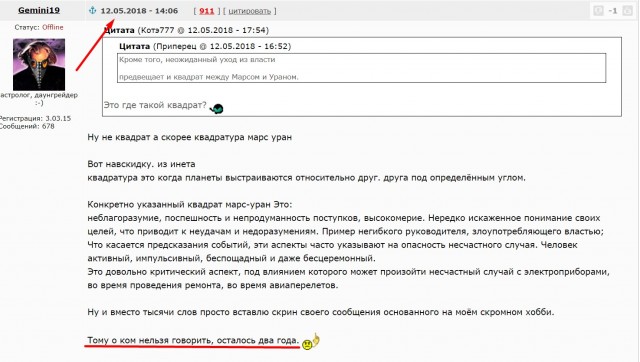The image size is (640, 362).
Task: Click the 'Статус: Offline' label
Action: (39, 27)
